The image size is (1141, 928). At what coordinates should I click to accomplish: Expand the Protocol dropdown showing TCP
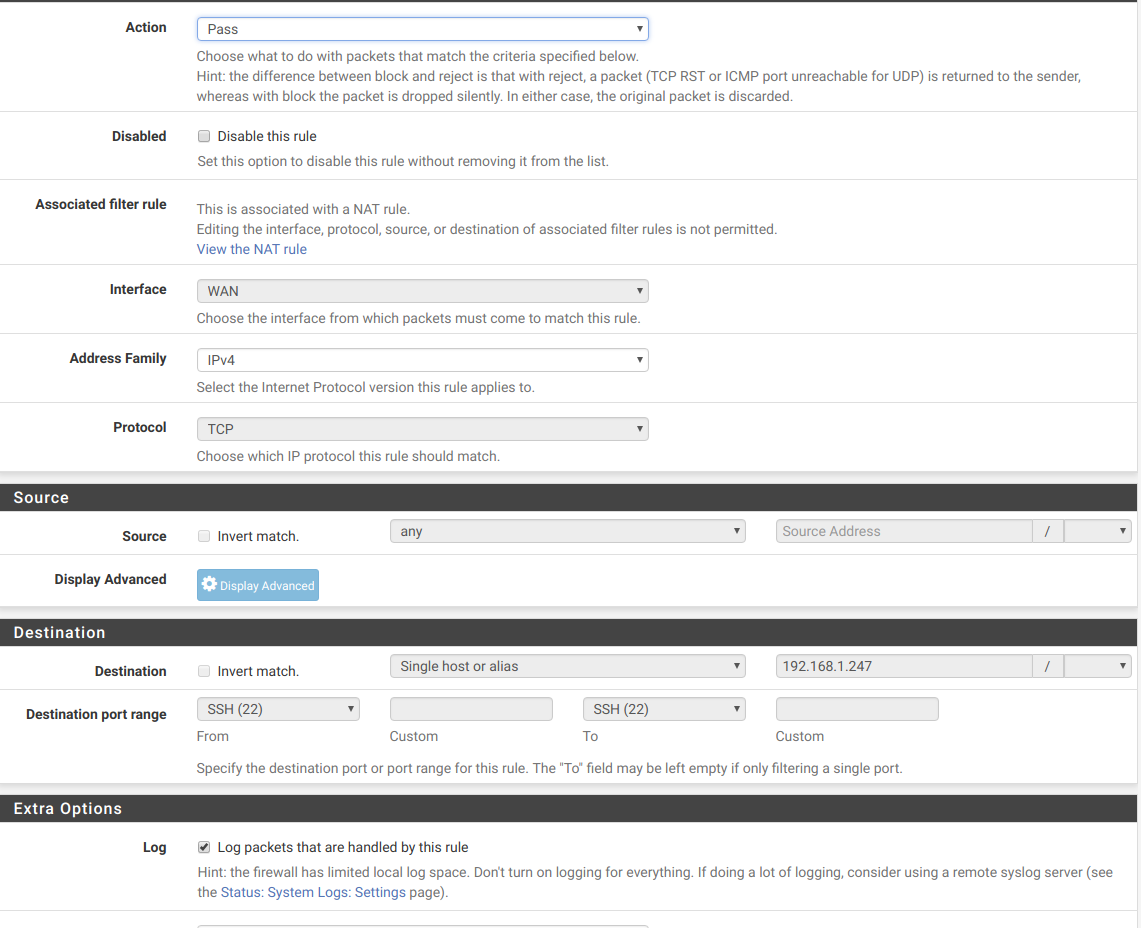tap(422, 429)
